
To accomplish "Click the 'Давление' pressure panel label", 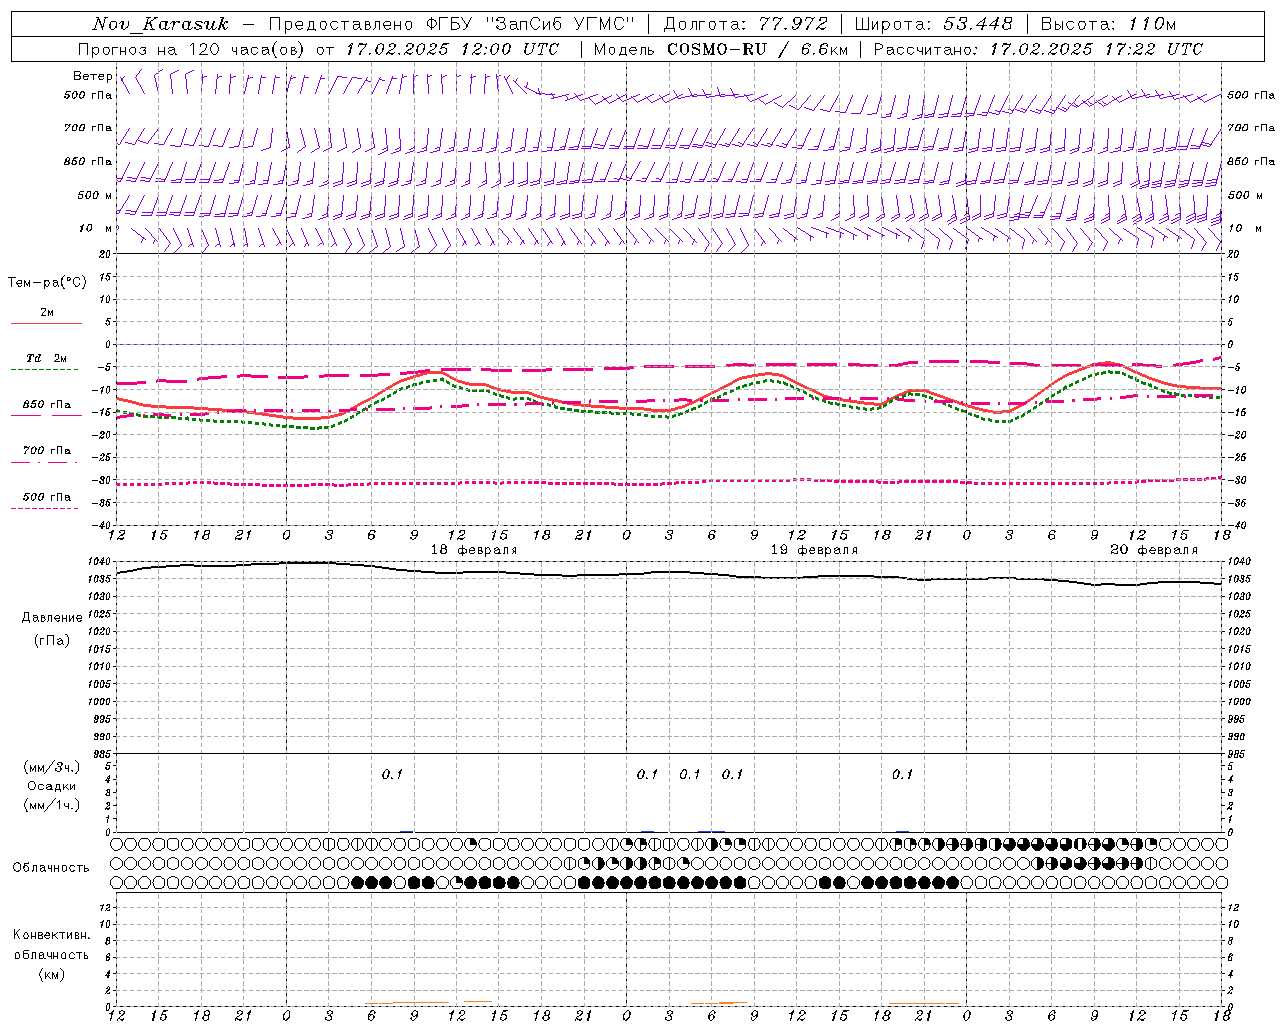I will (x=51, y=618).
